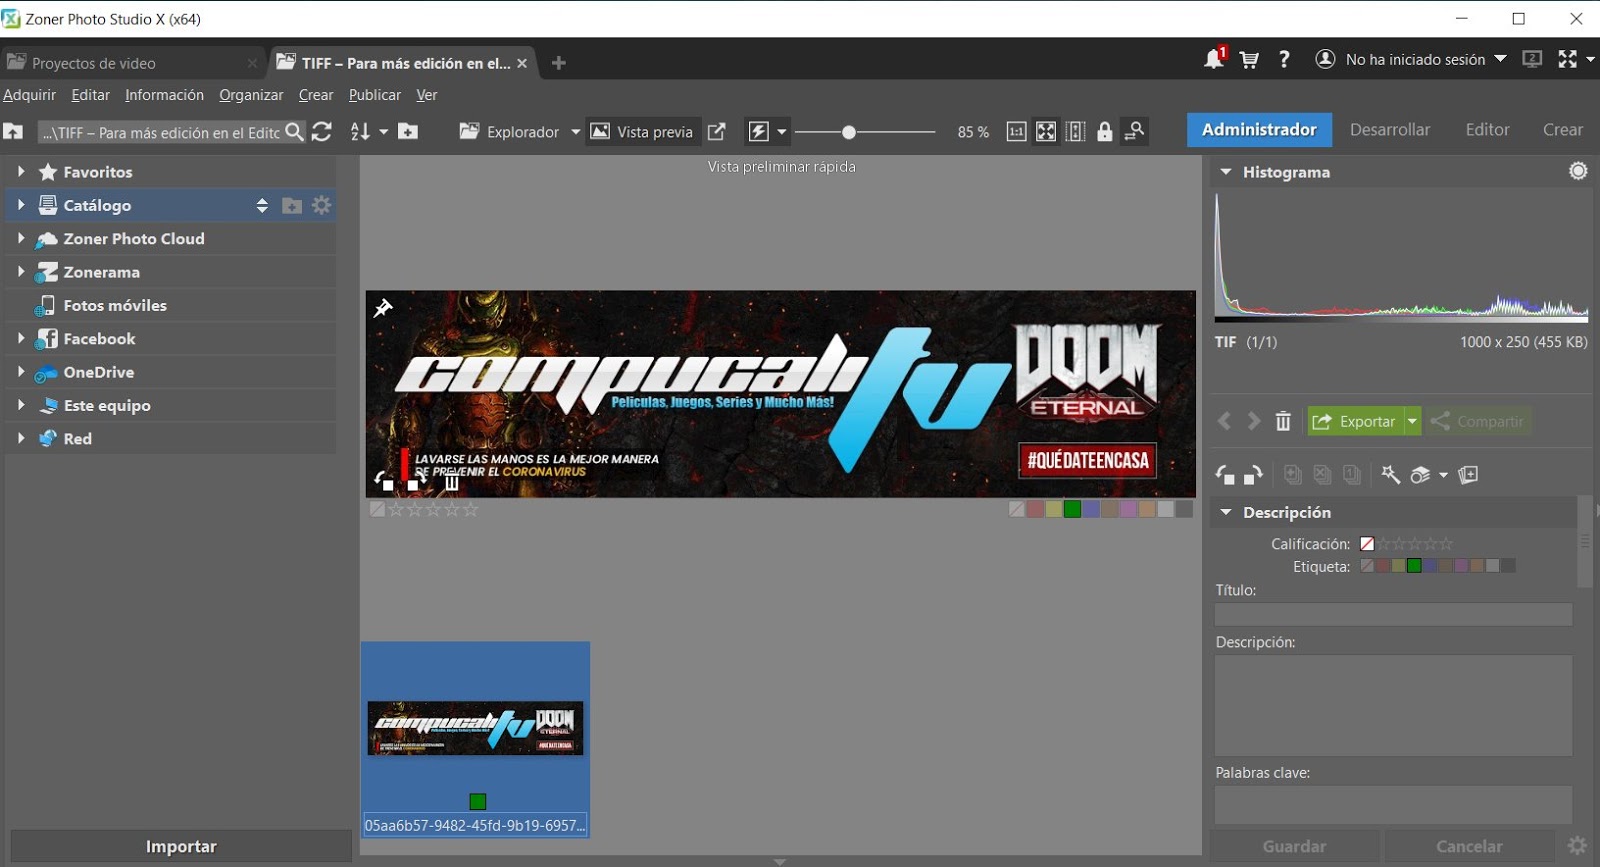Expand the Este equipo node
1600x867 pixels.
[x=20, y=405]
